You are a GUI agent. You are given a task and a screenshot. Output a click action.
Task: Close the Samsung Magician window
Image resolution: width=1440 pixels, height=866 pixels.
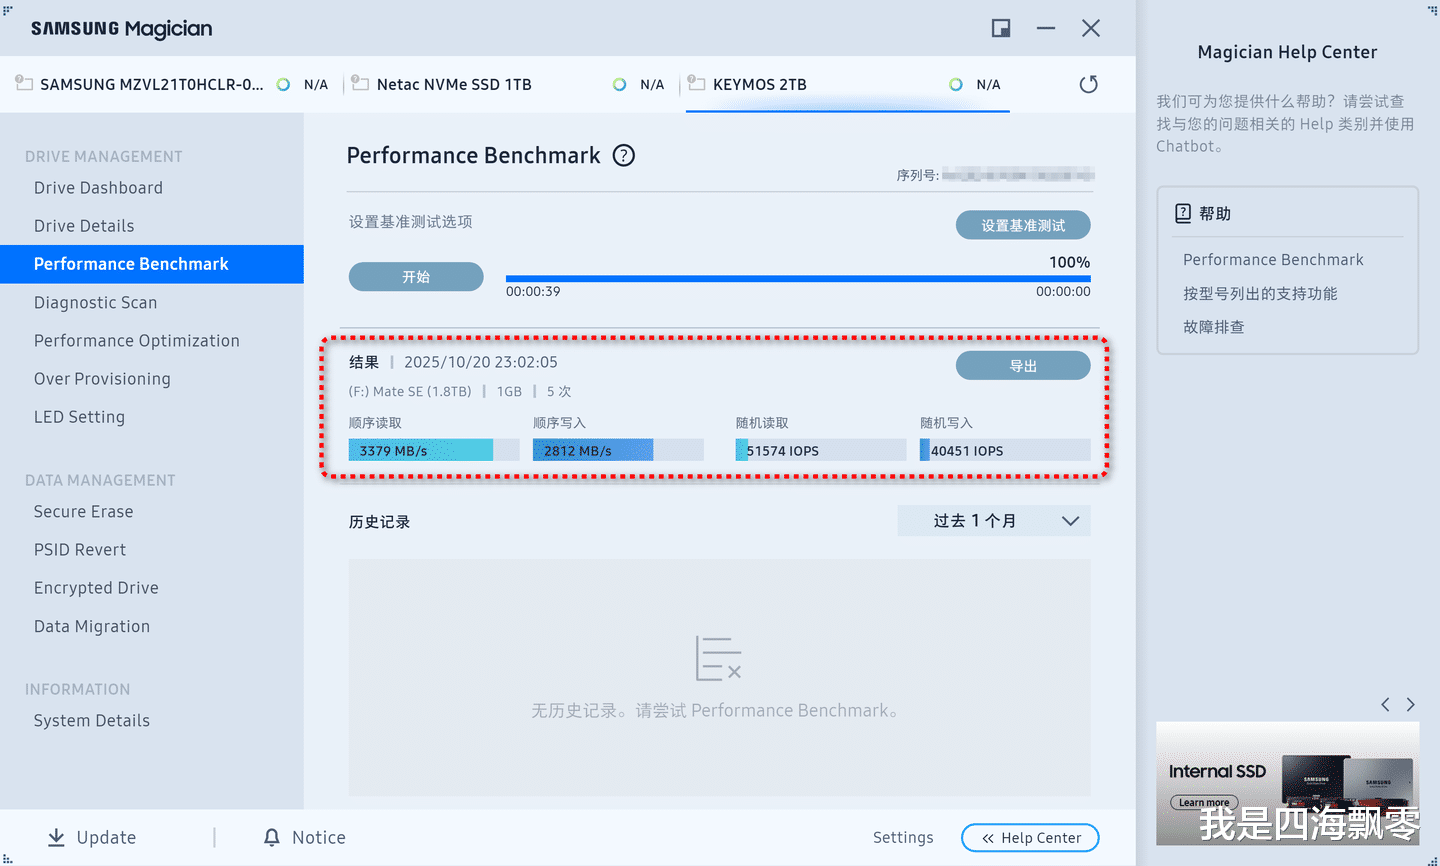1091,28
